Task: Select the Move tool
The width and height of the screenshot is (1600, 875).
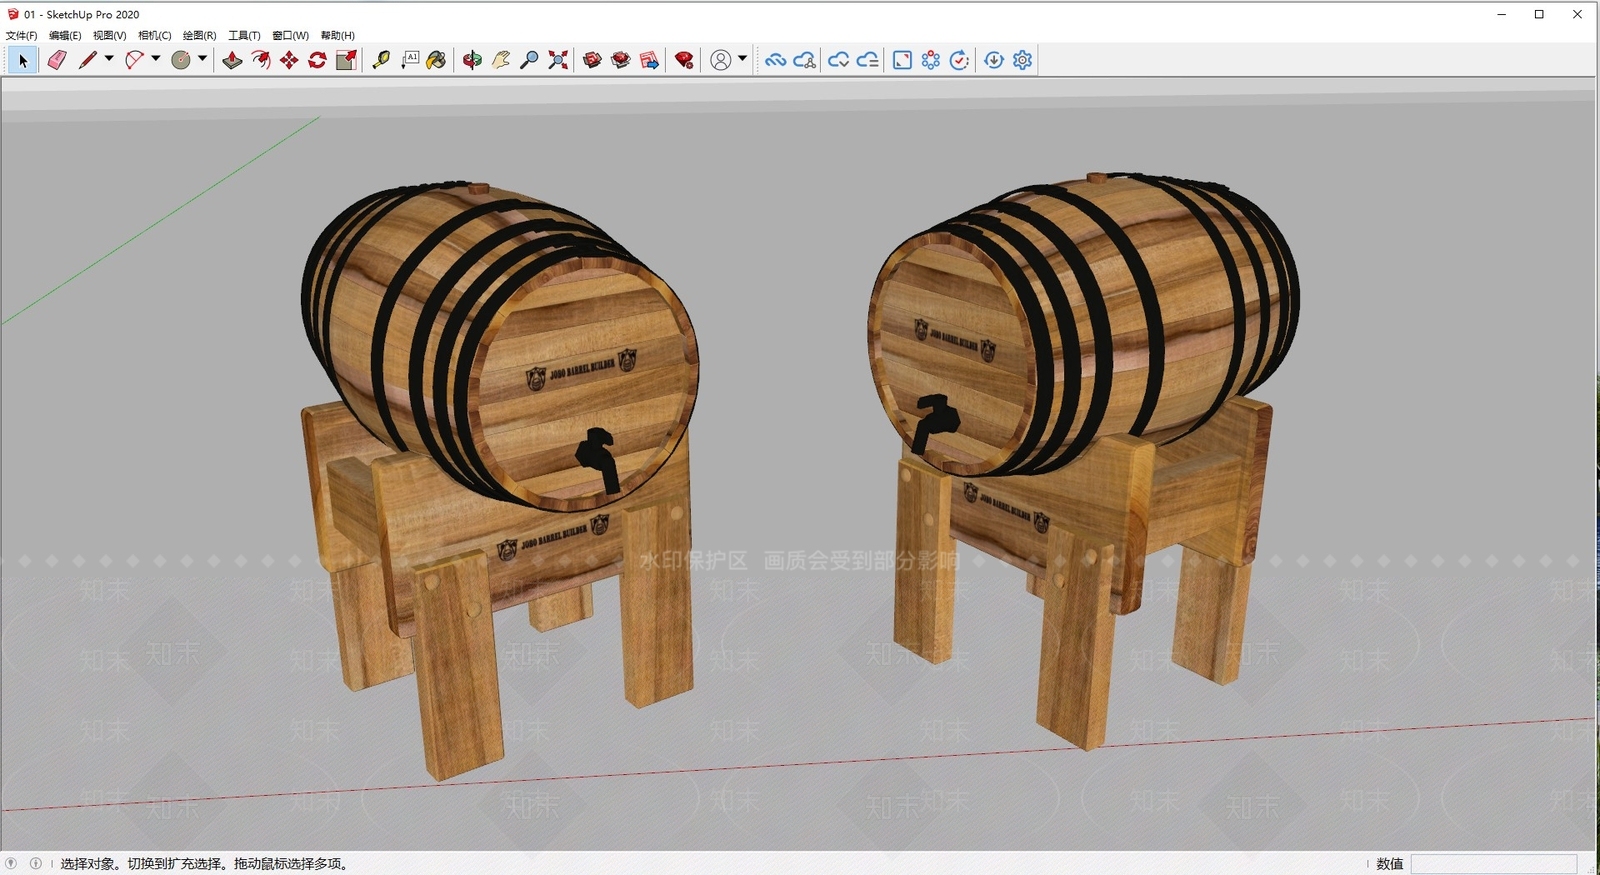Action: [289, 60]
